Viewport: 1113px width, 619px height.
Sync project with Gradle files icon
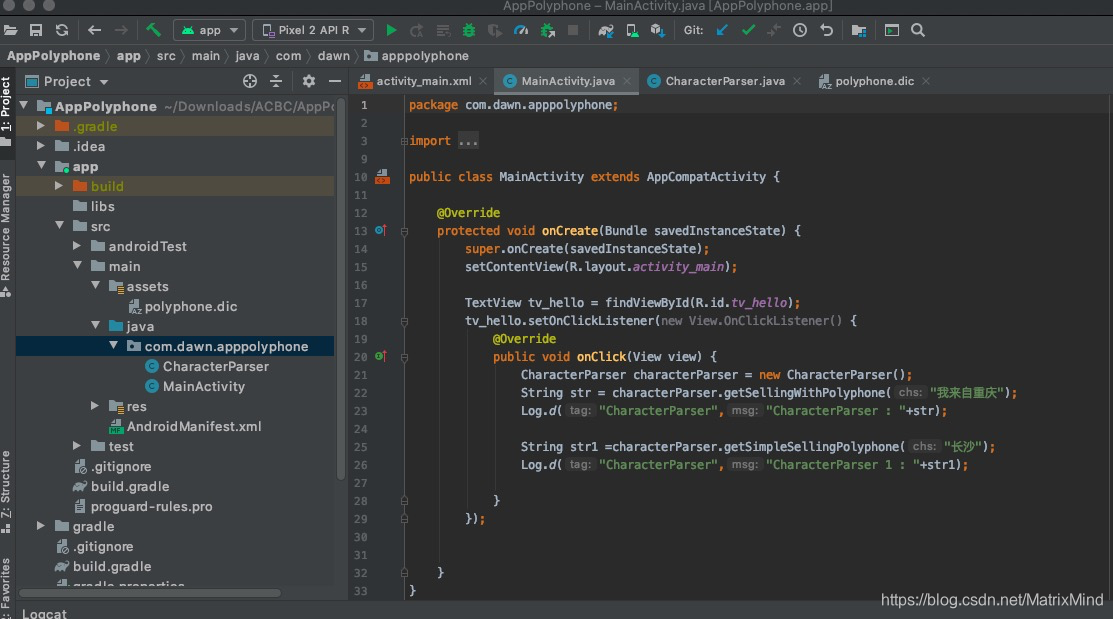click(x=606, y=31)
